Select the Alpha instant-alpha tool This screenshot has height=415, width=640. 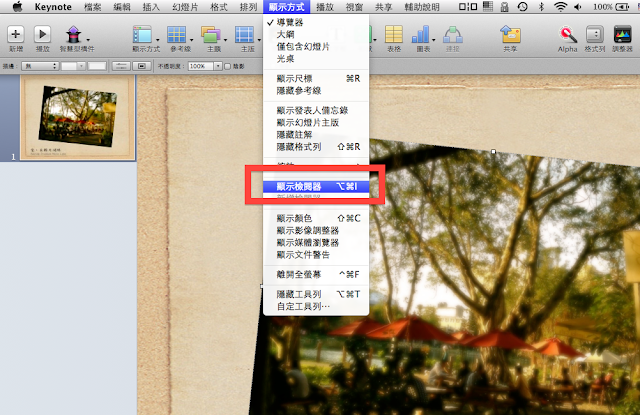pyautogui.click(x=568, y=34)
